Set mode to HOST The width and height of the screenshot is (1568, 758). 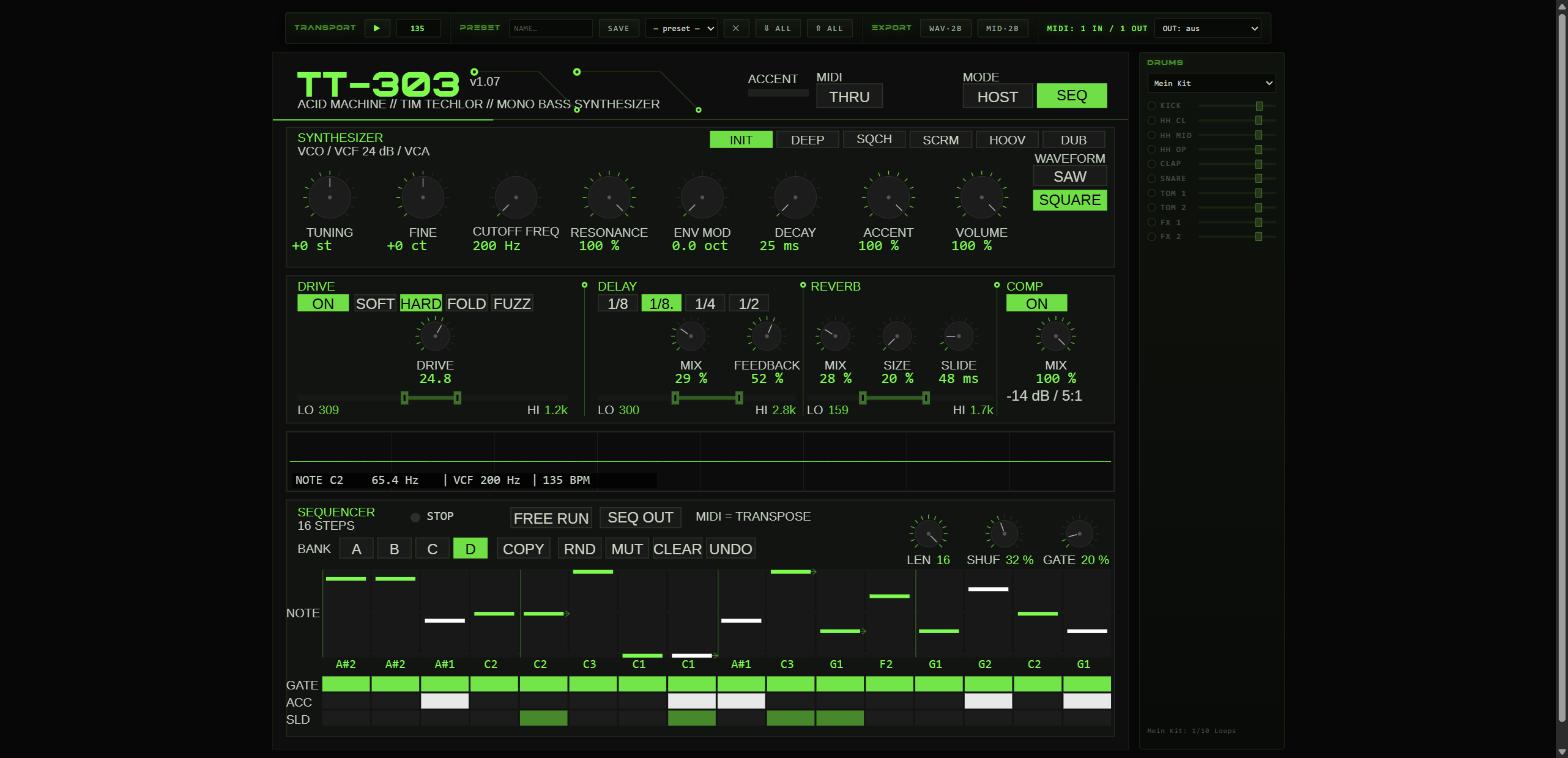tap(997, 96)
